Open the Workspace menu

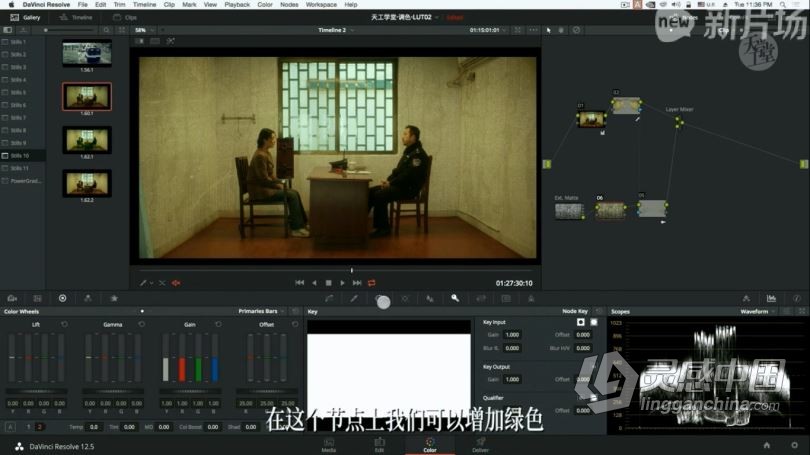(x=321, y=5)
